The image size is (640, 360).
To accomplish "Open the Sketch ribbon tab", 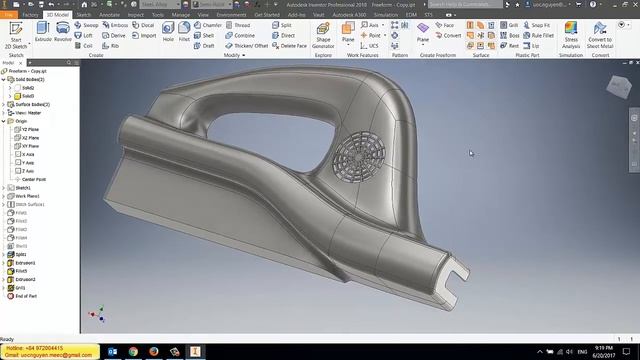I will pos(84,15).
